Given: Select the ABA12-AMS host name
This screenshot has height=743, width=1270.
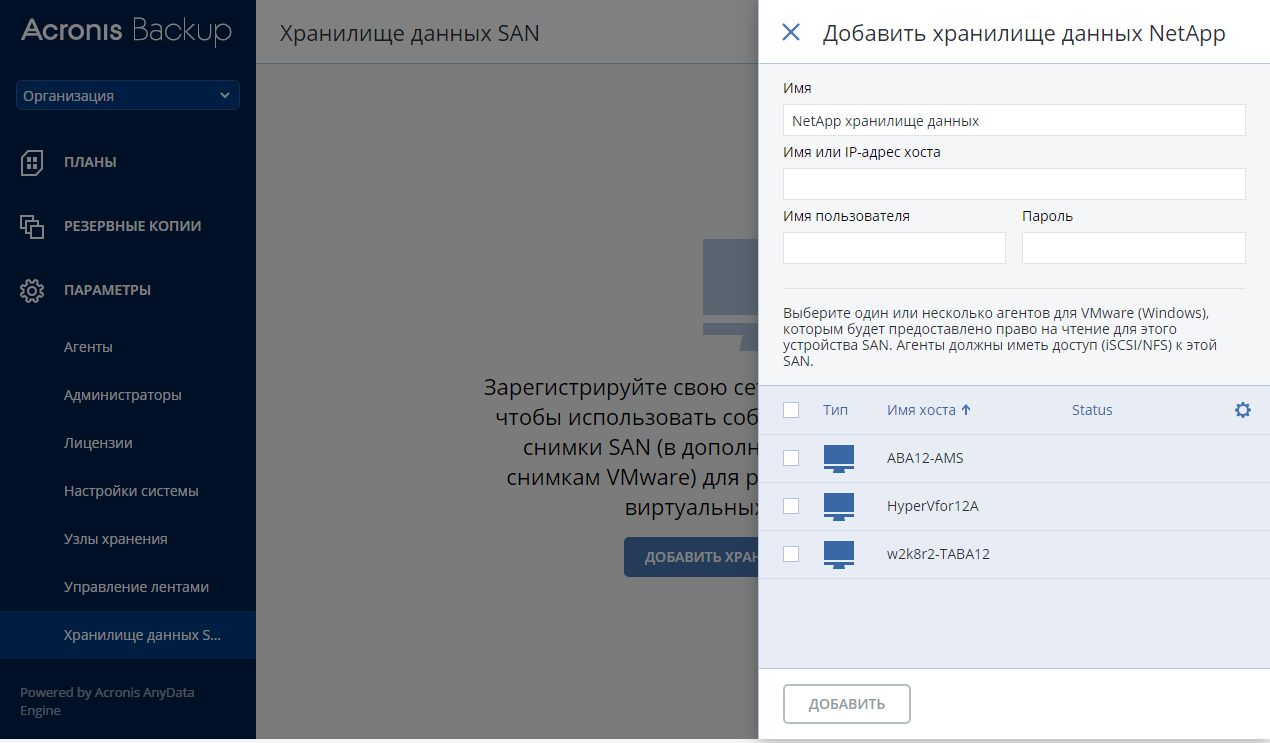Looking at the screenshot, I should [925, 458].
